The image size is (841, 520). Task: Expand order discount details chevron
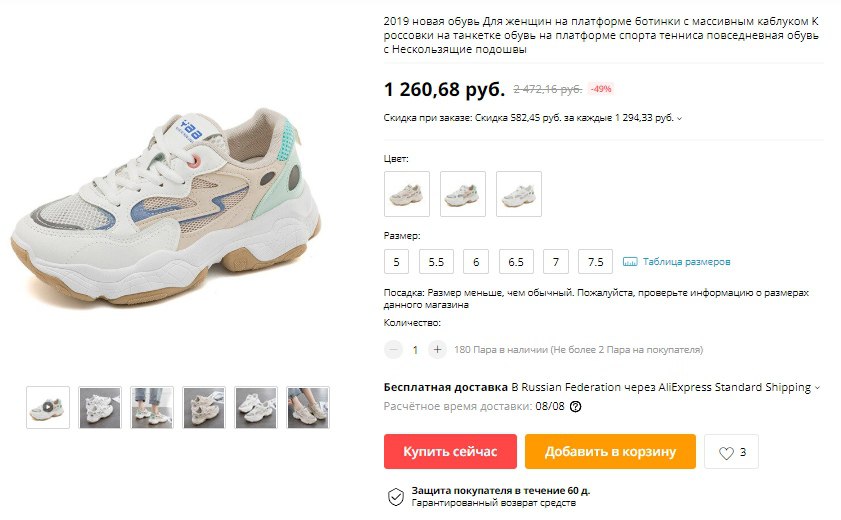[680, 118]
